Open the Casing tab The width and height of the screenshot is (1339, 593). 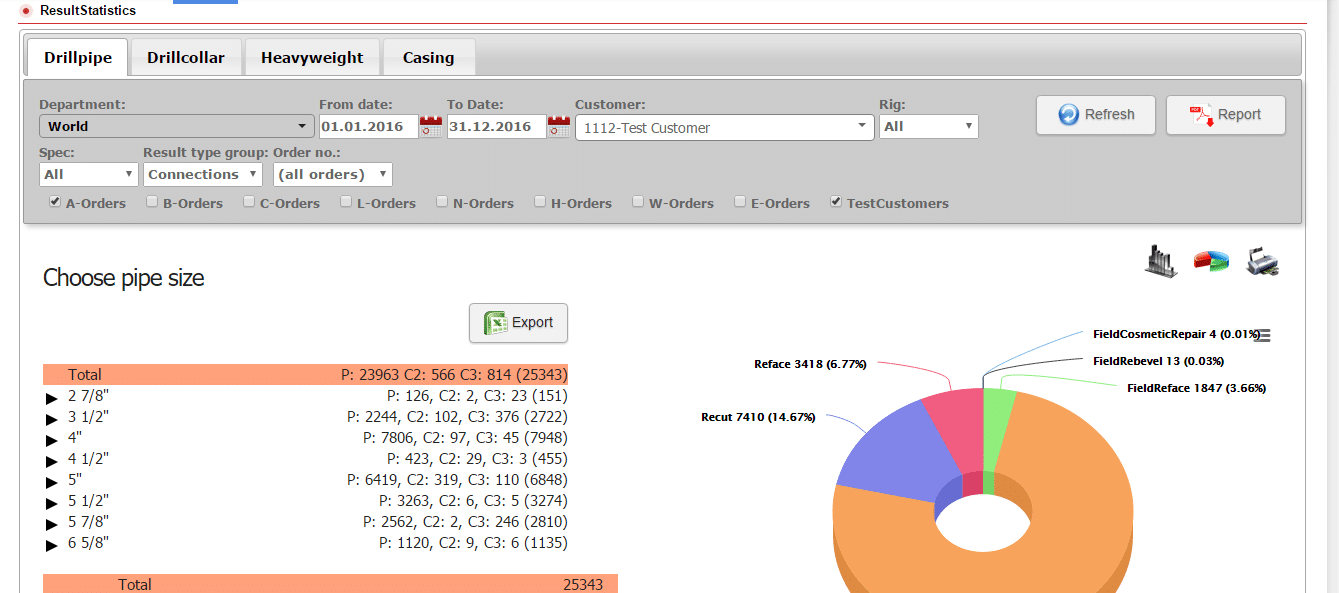pos(429,57)
